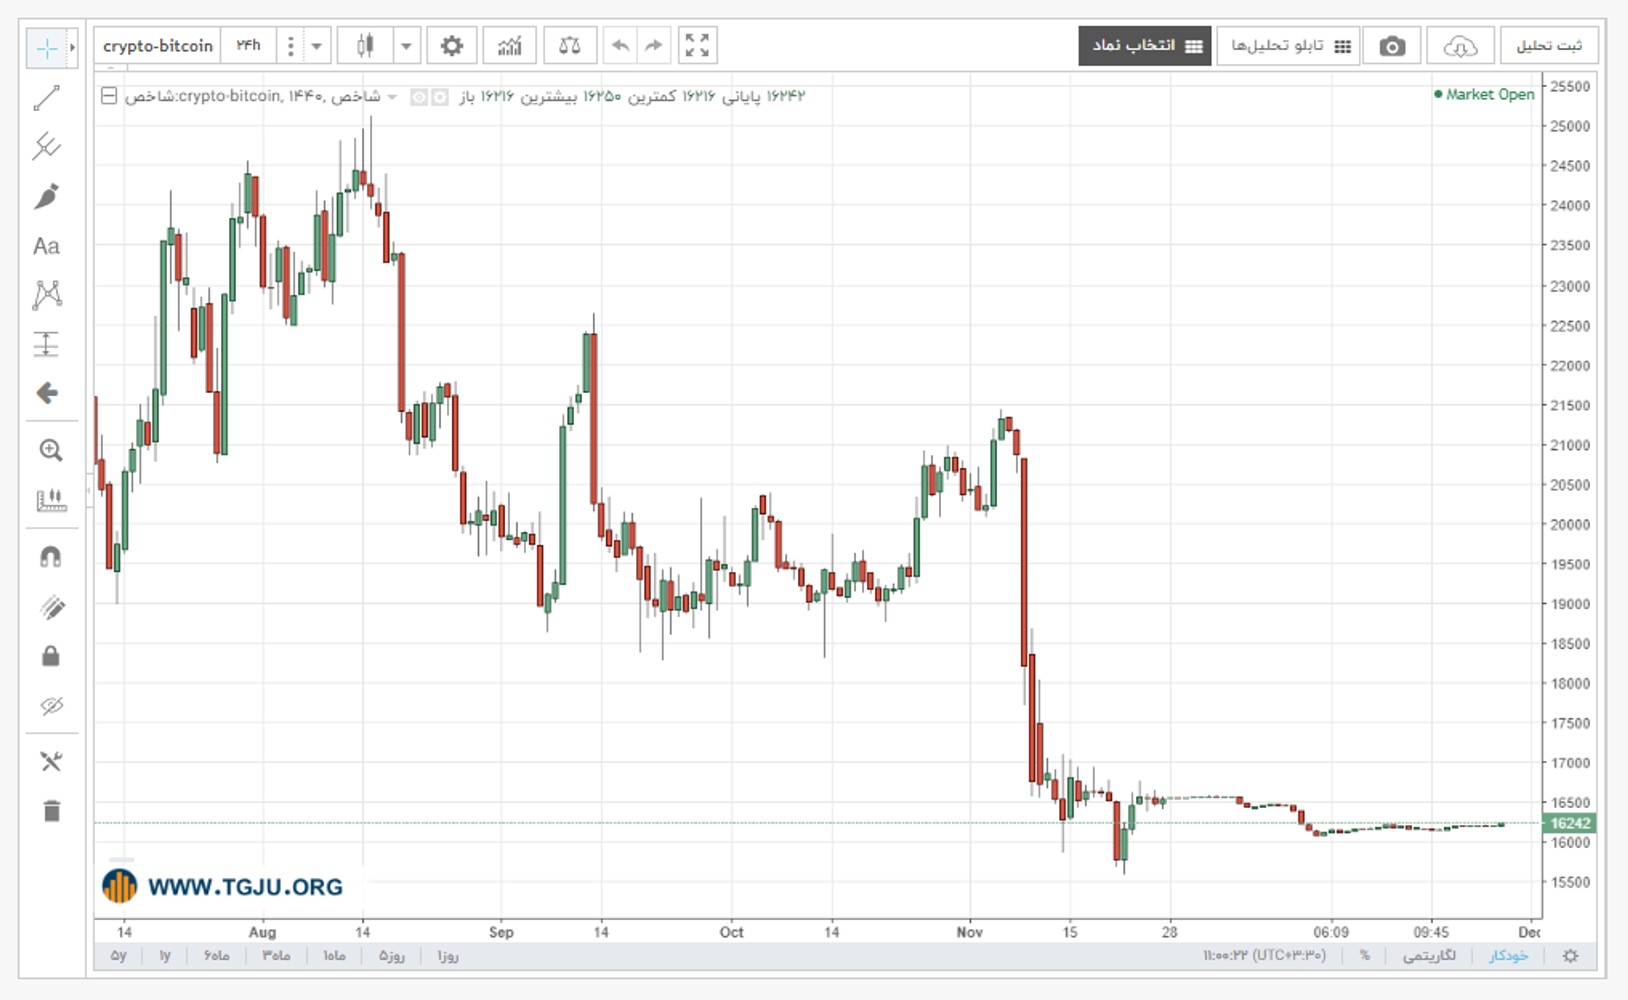This screenshot has width=1628, height=1000.
Task: Open the zoom in tool
Action: pyautogui.click(x=50, y=450)
